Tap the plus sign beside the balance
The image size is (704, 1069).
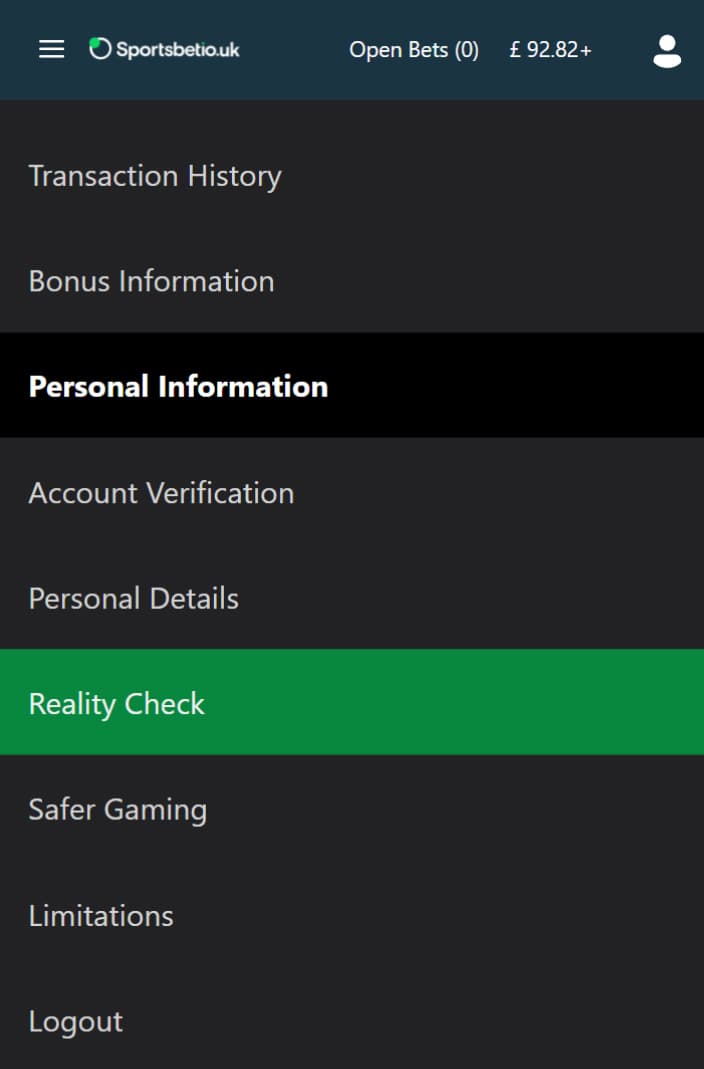(x=585, y=50)
